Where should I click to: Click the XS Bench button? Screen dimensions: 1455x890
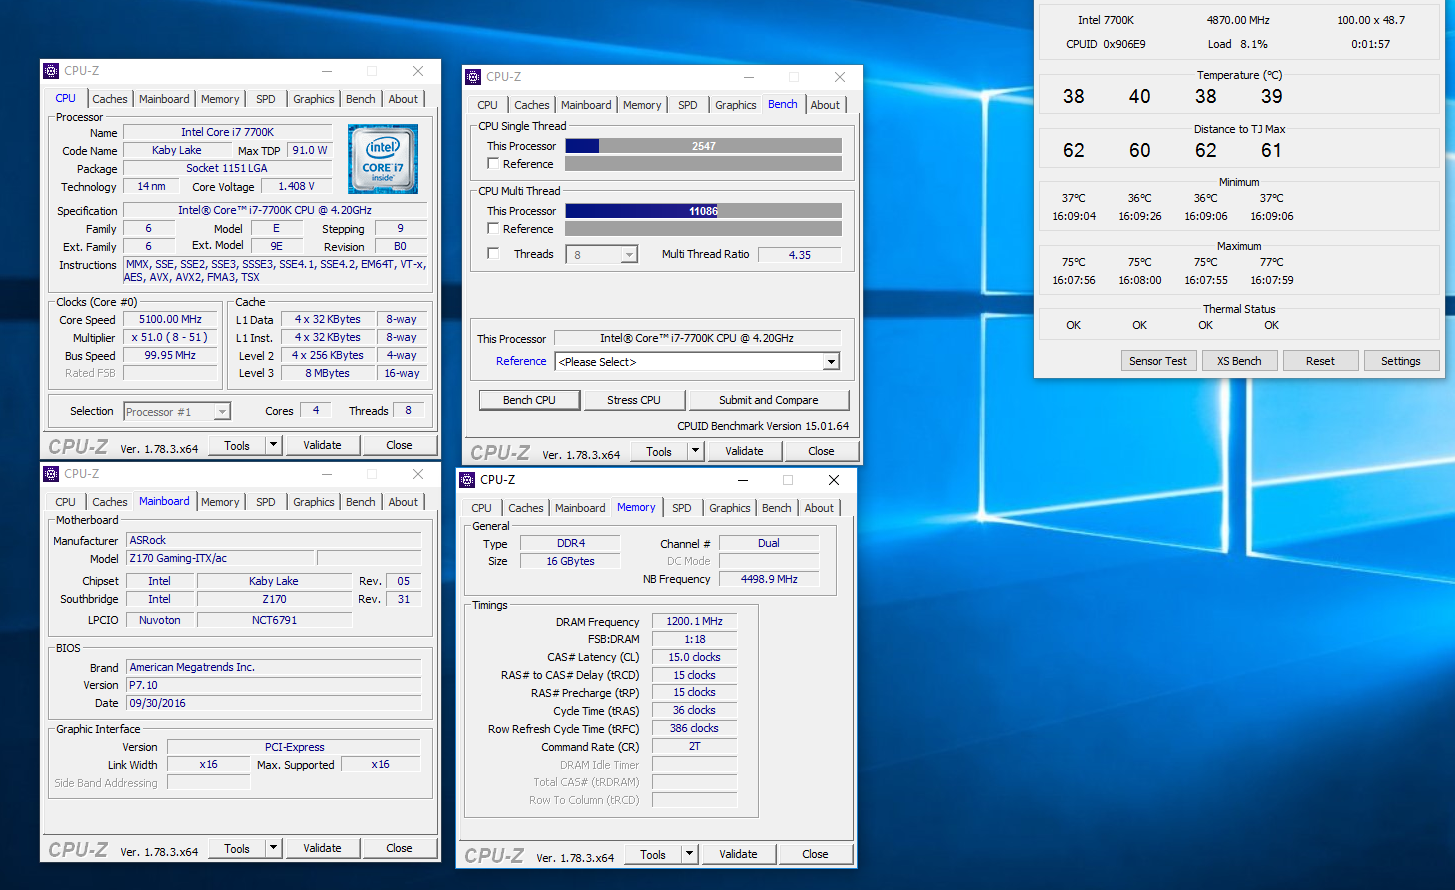pyautogui.click(x=1239, y=361)
